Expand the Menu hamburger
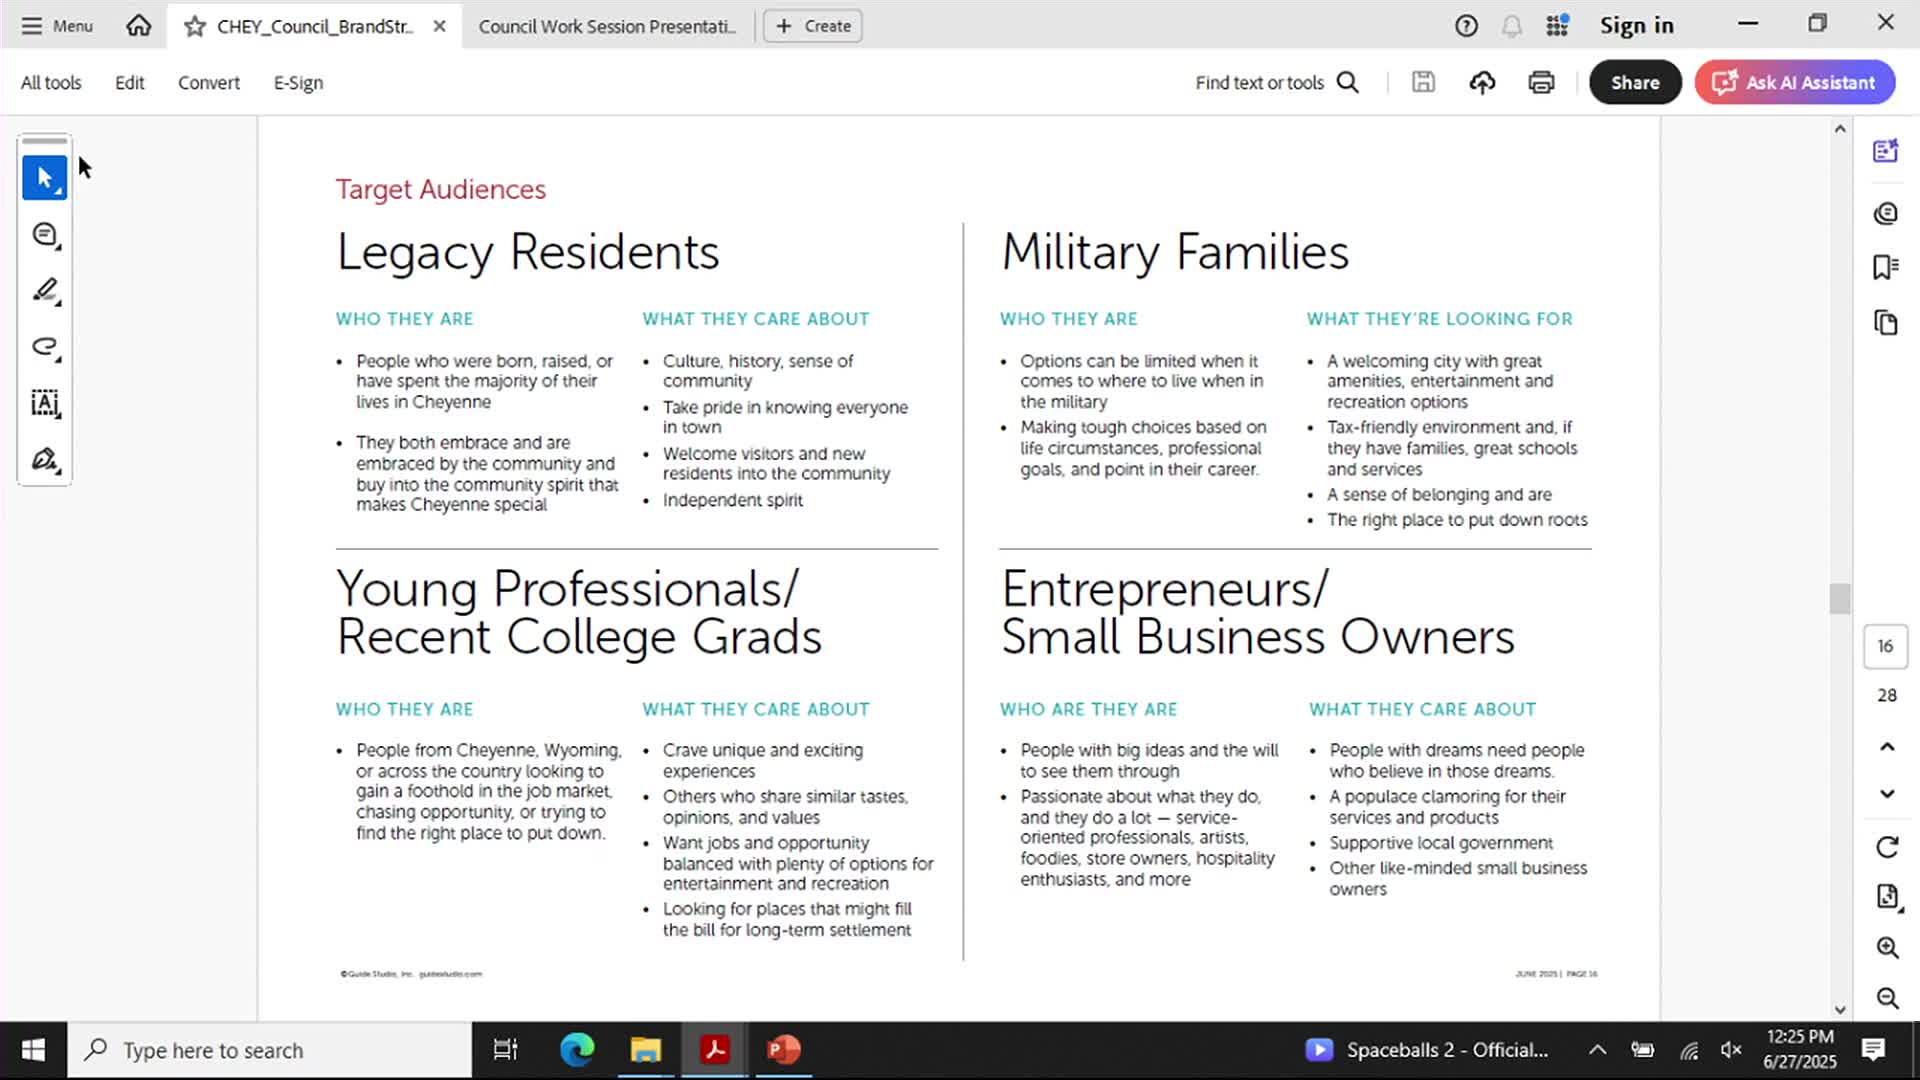 (x=33, y=26)
